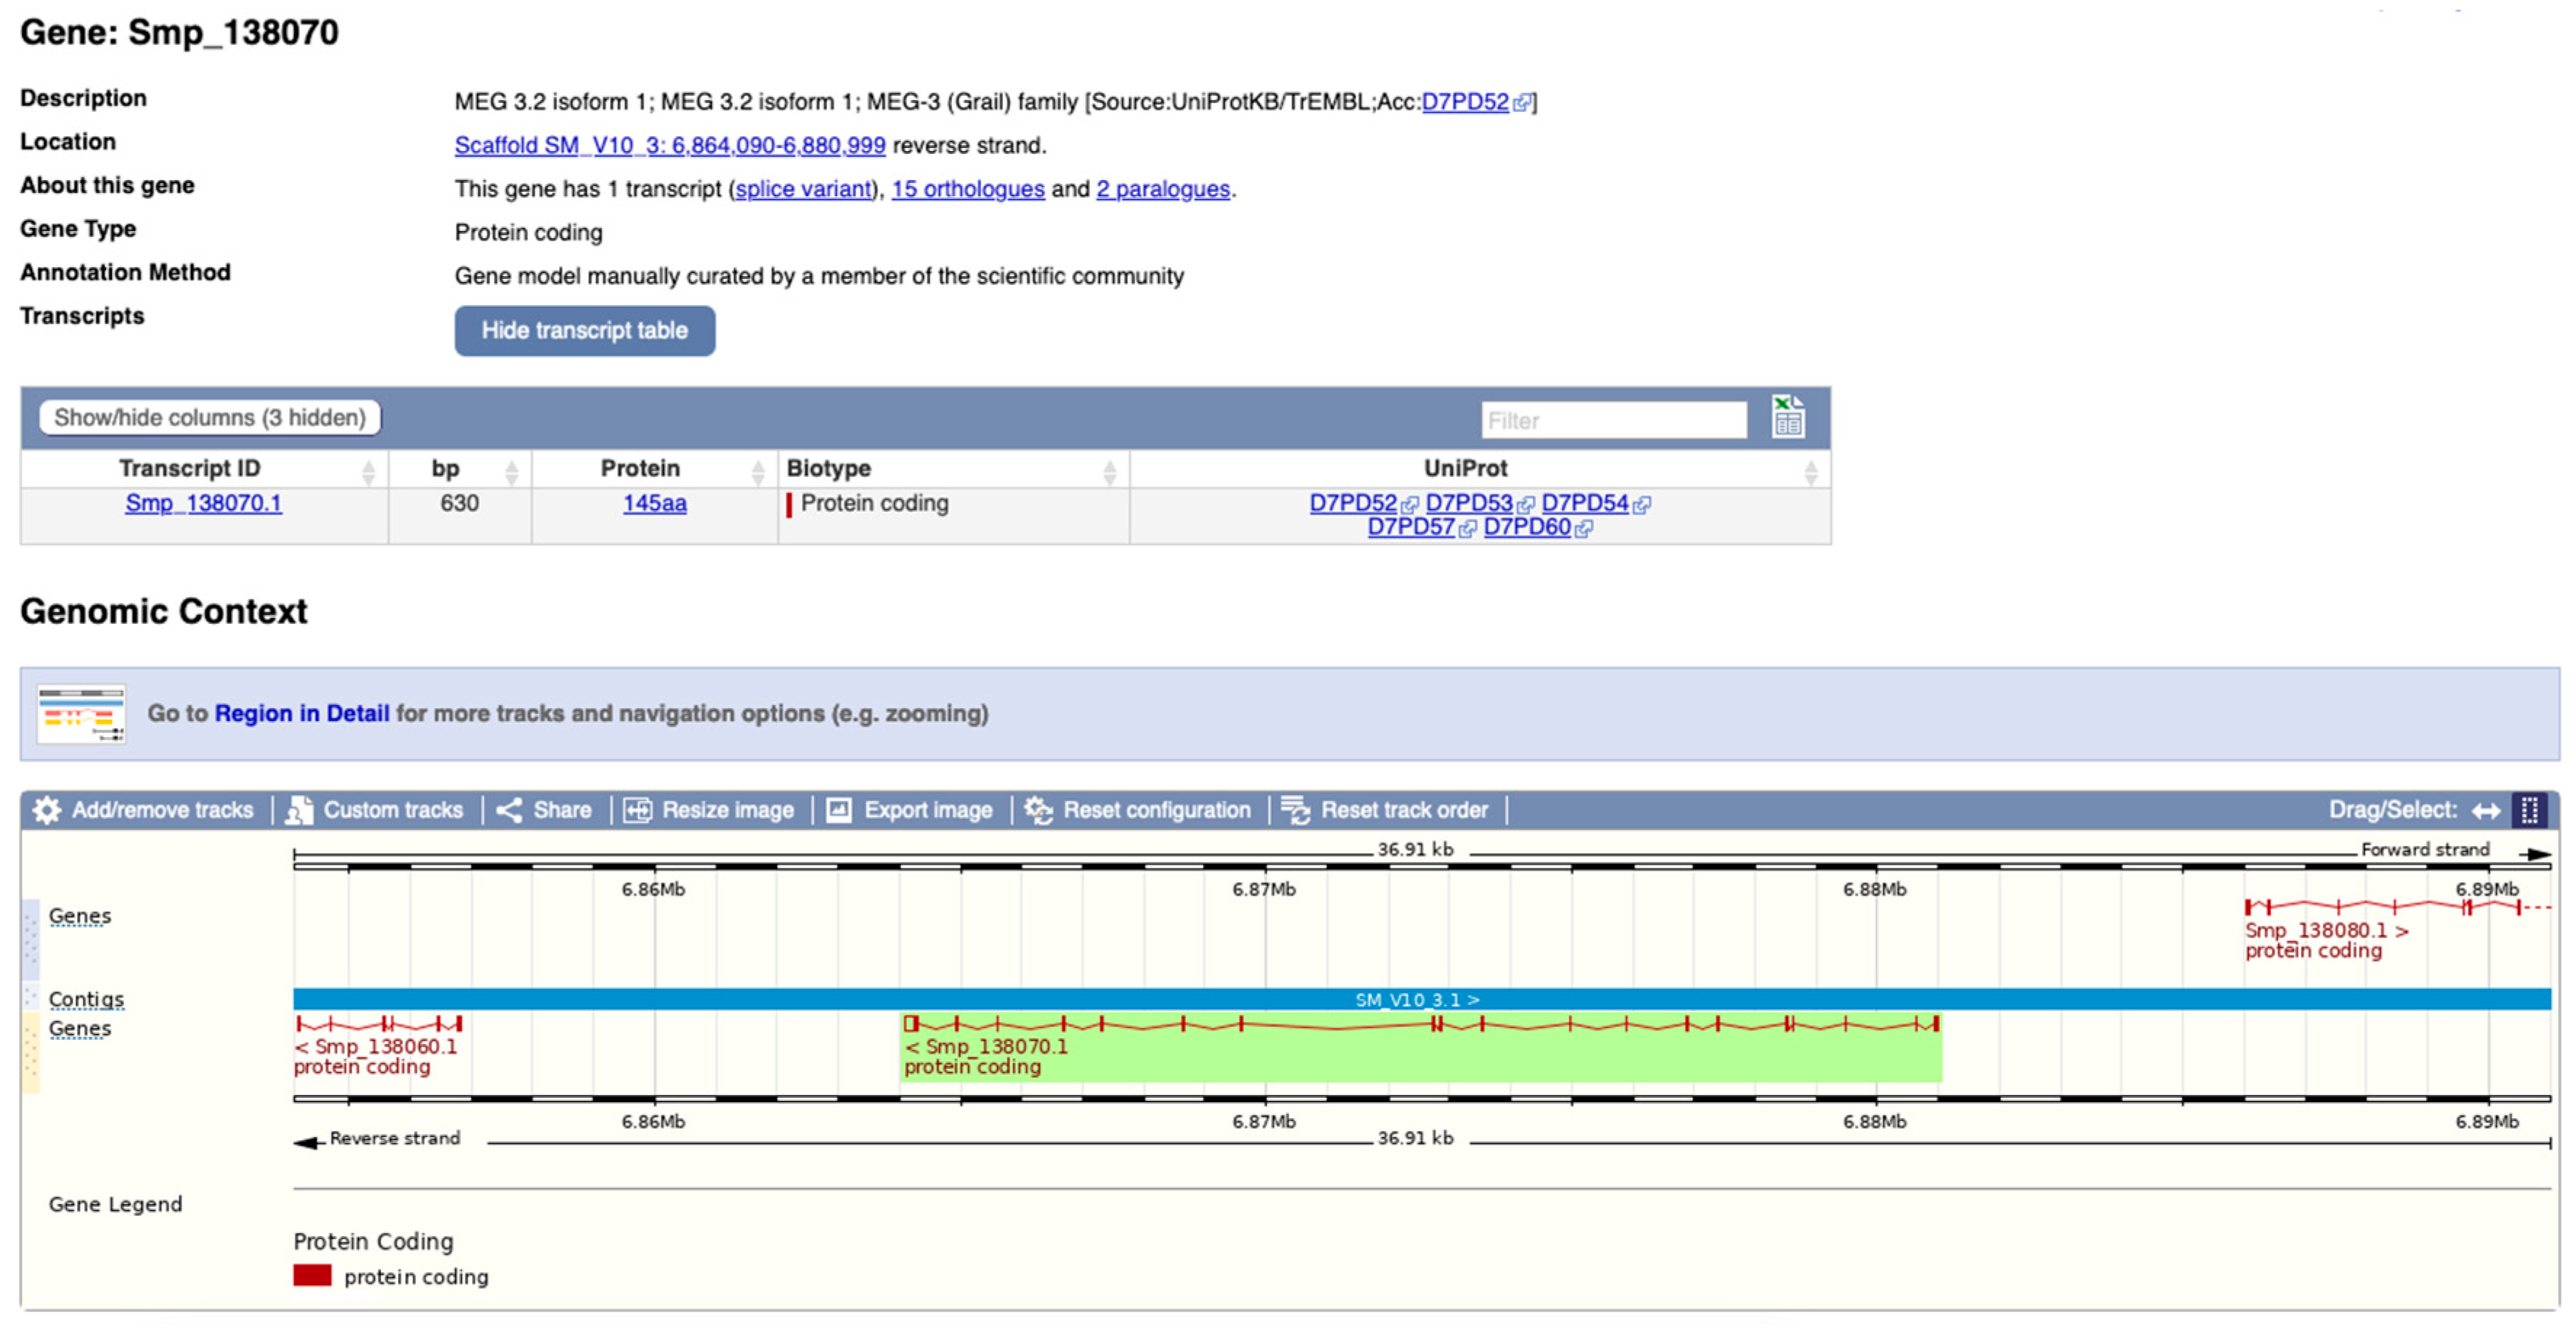Click the Reset configuration icon
This screenshot has width=2576, height=1331.
[1038, 810]
